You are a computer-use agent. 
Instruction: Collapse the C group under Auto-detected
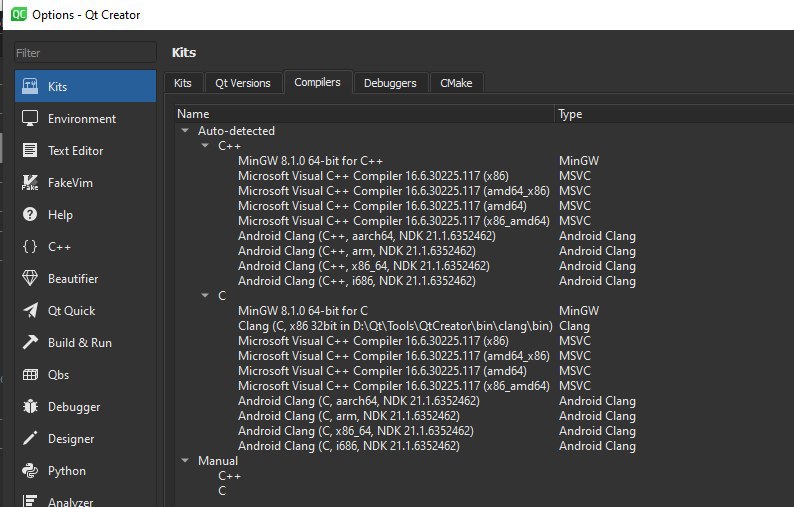[205, 295]
